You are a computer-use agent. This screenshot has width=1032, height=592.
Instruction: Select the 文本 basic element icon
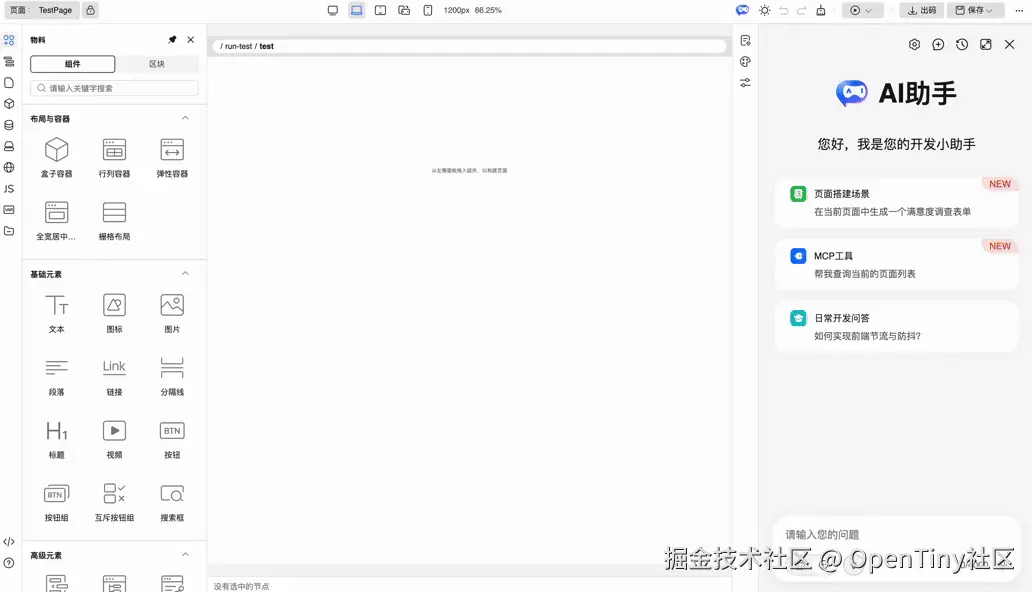56,303
